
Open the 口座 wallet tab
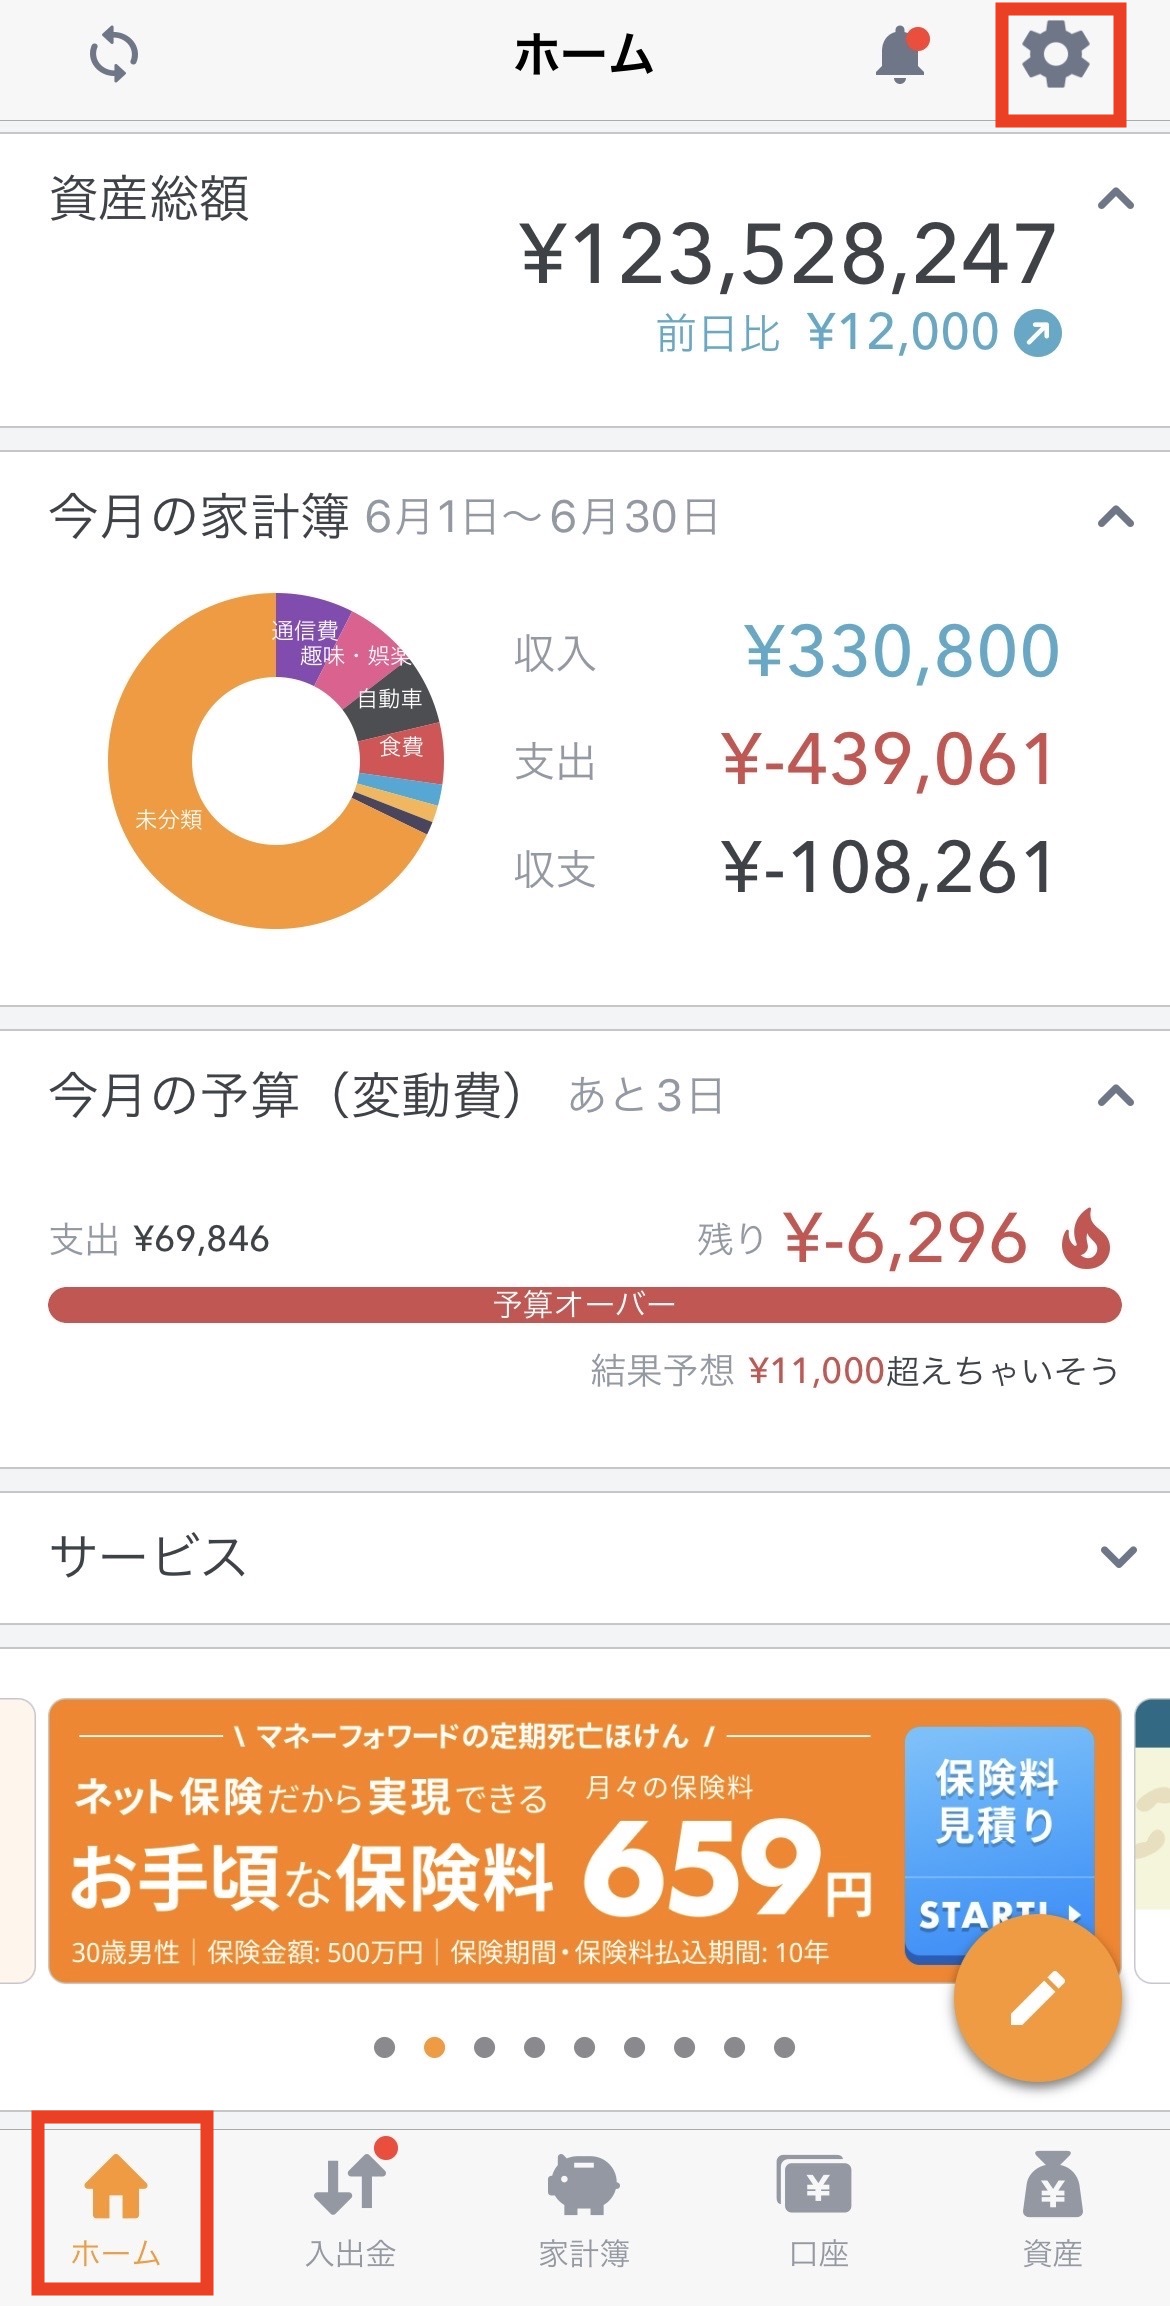[818, 2208]
